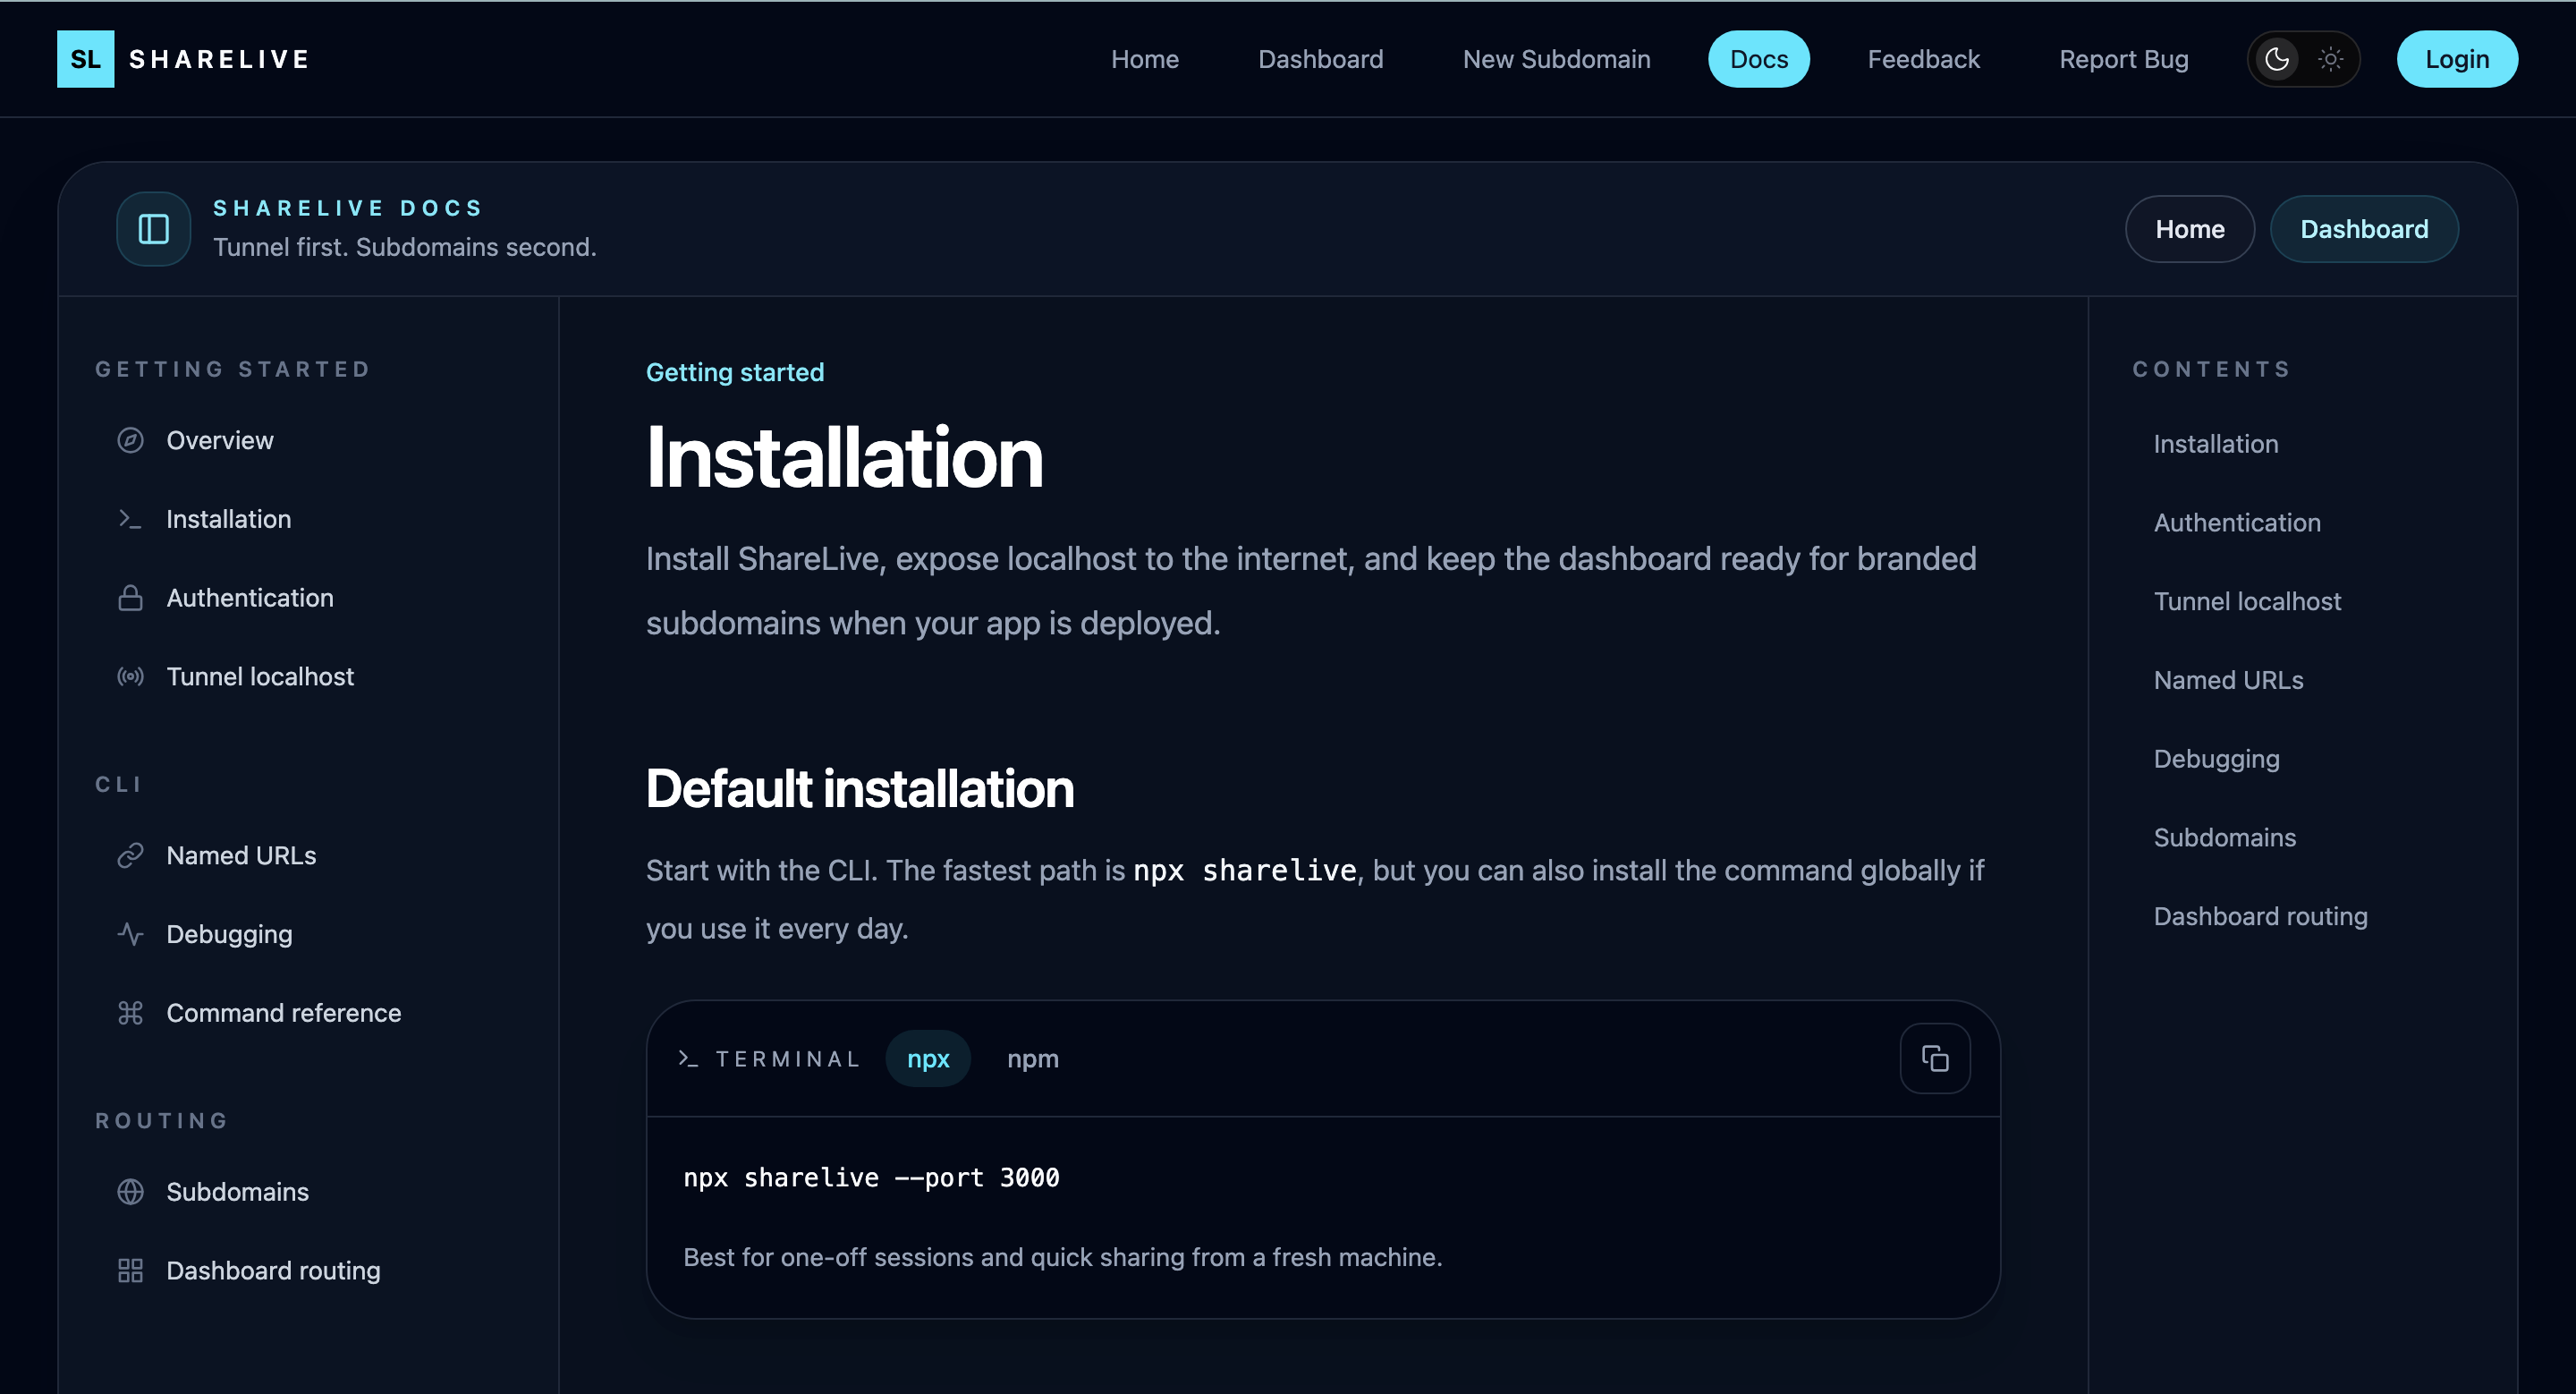Jump to Named URLs in Contents list

(x=2228, y=680)
